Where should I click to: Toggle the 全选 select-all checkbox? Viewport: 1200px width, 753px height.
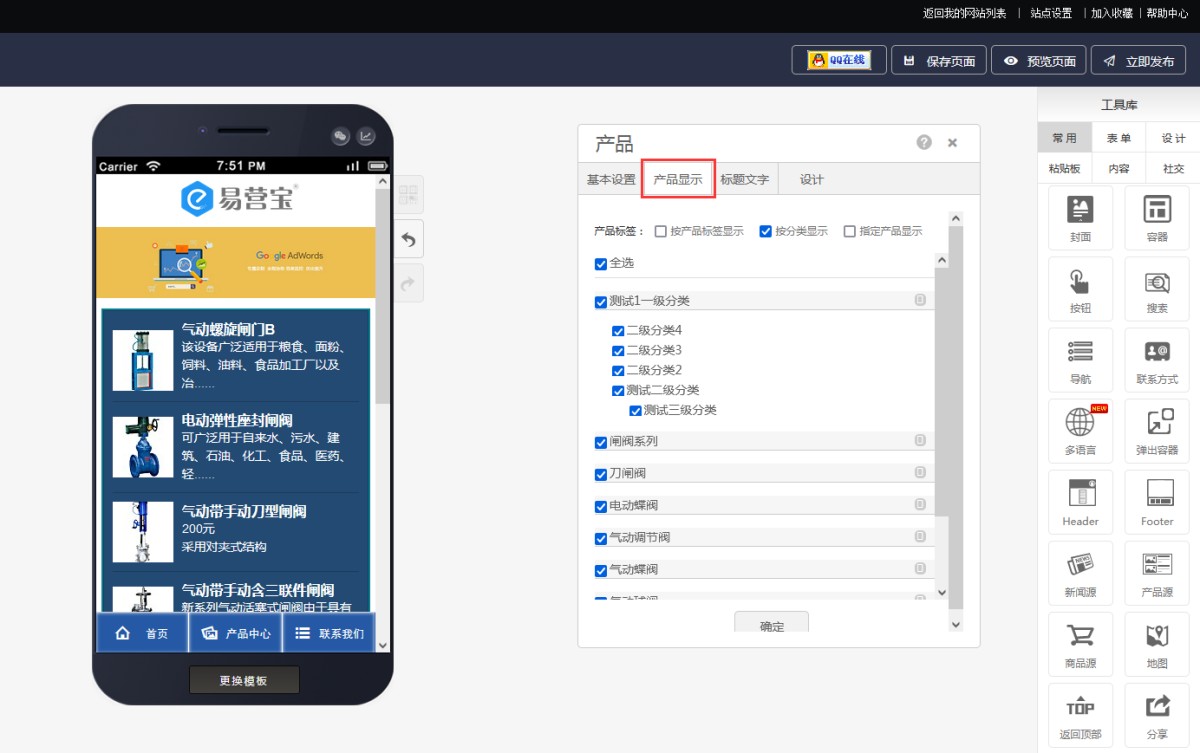[x=601, y=264]
